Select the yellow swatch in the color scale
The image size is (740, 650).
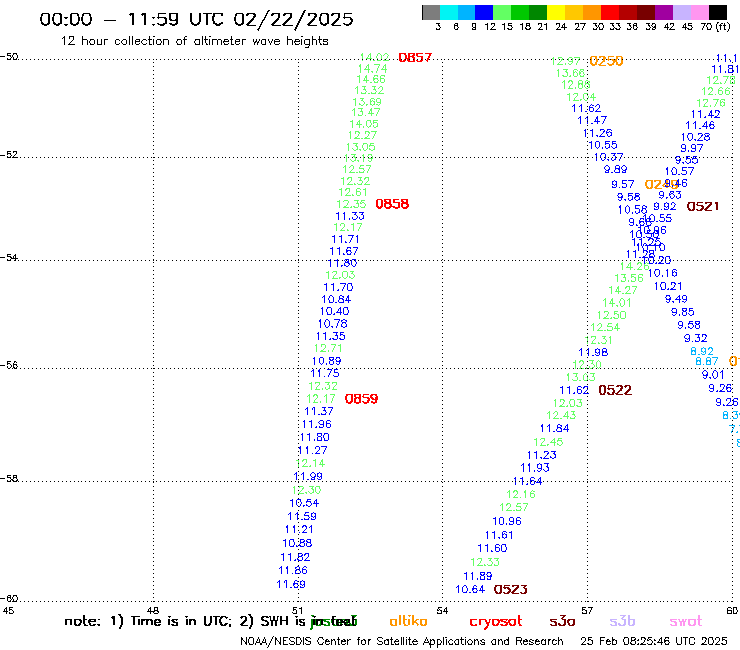(556, 12)
